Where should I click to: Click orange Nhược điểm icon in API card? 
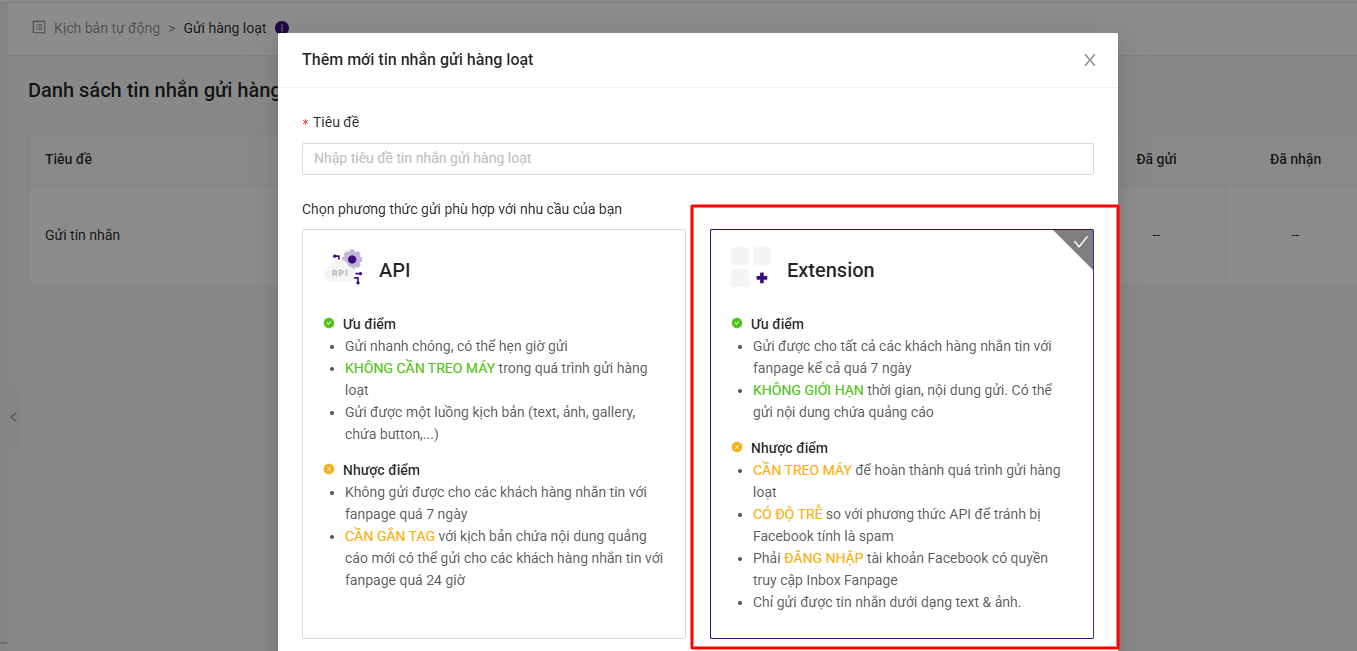click(x=329, y=469)
